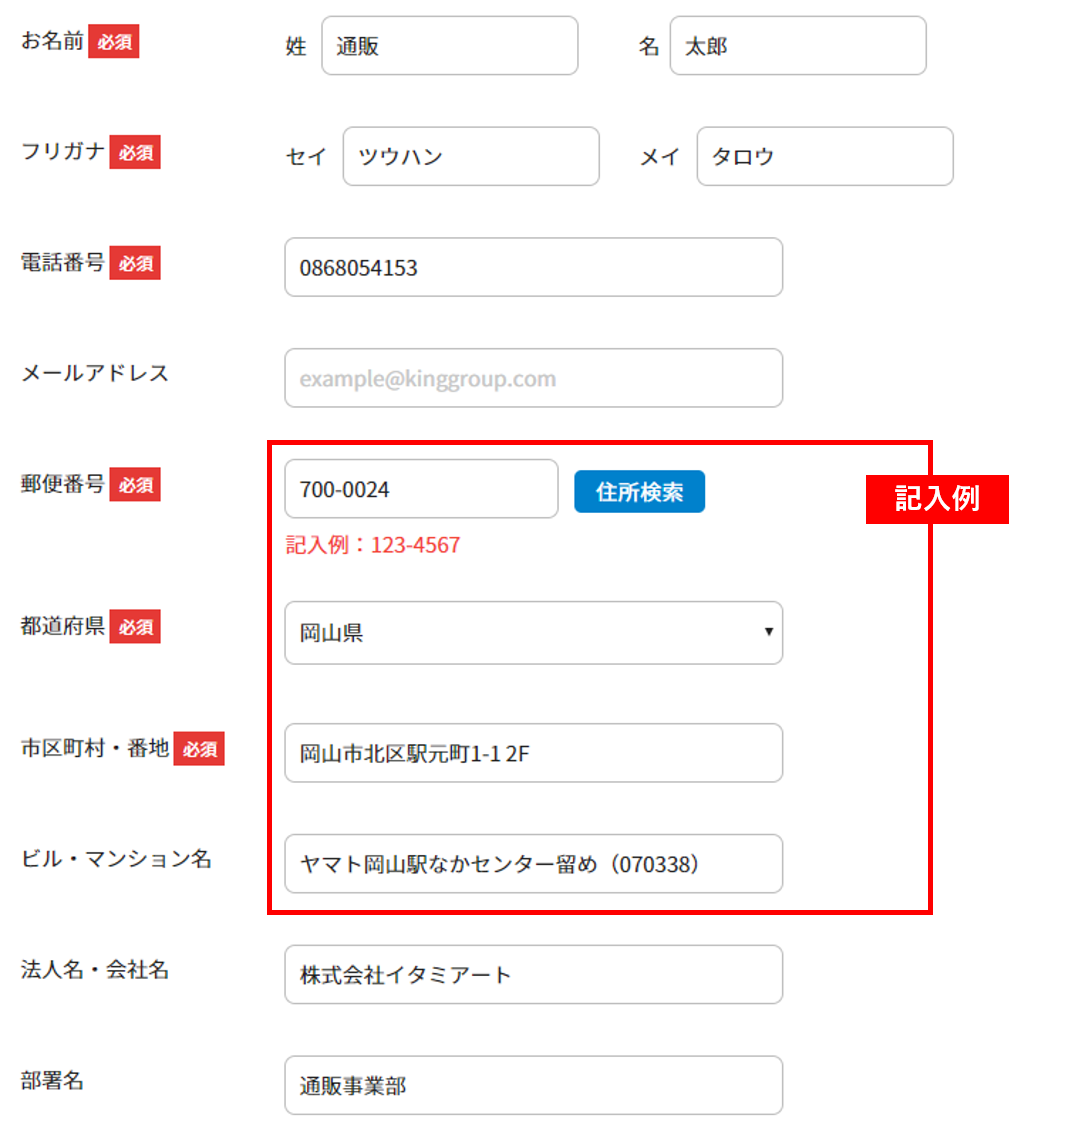Viewport: 1072px width, 1125px height.
Task: Click the 名 (first name) field containing 太郎
Action: point(797,46)
